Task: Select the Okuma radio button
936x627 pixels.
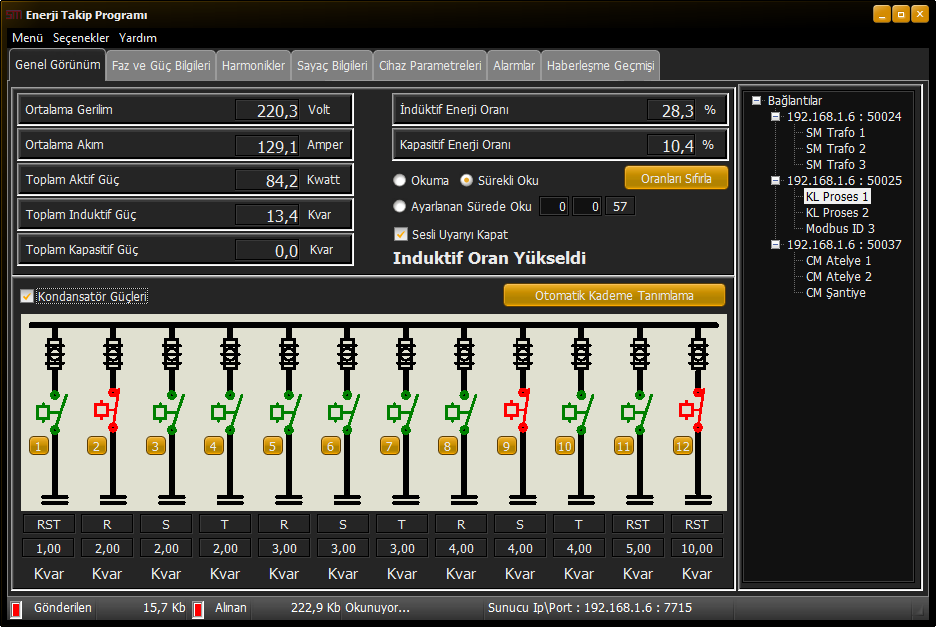Action: click(399, 180)
